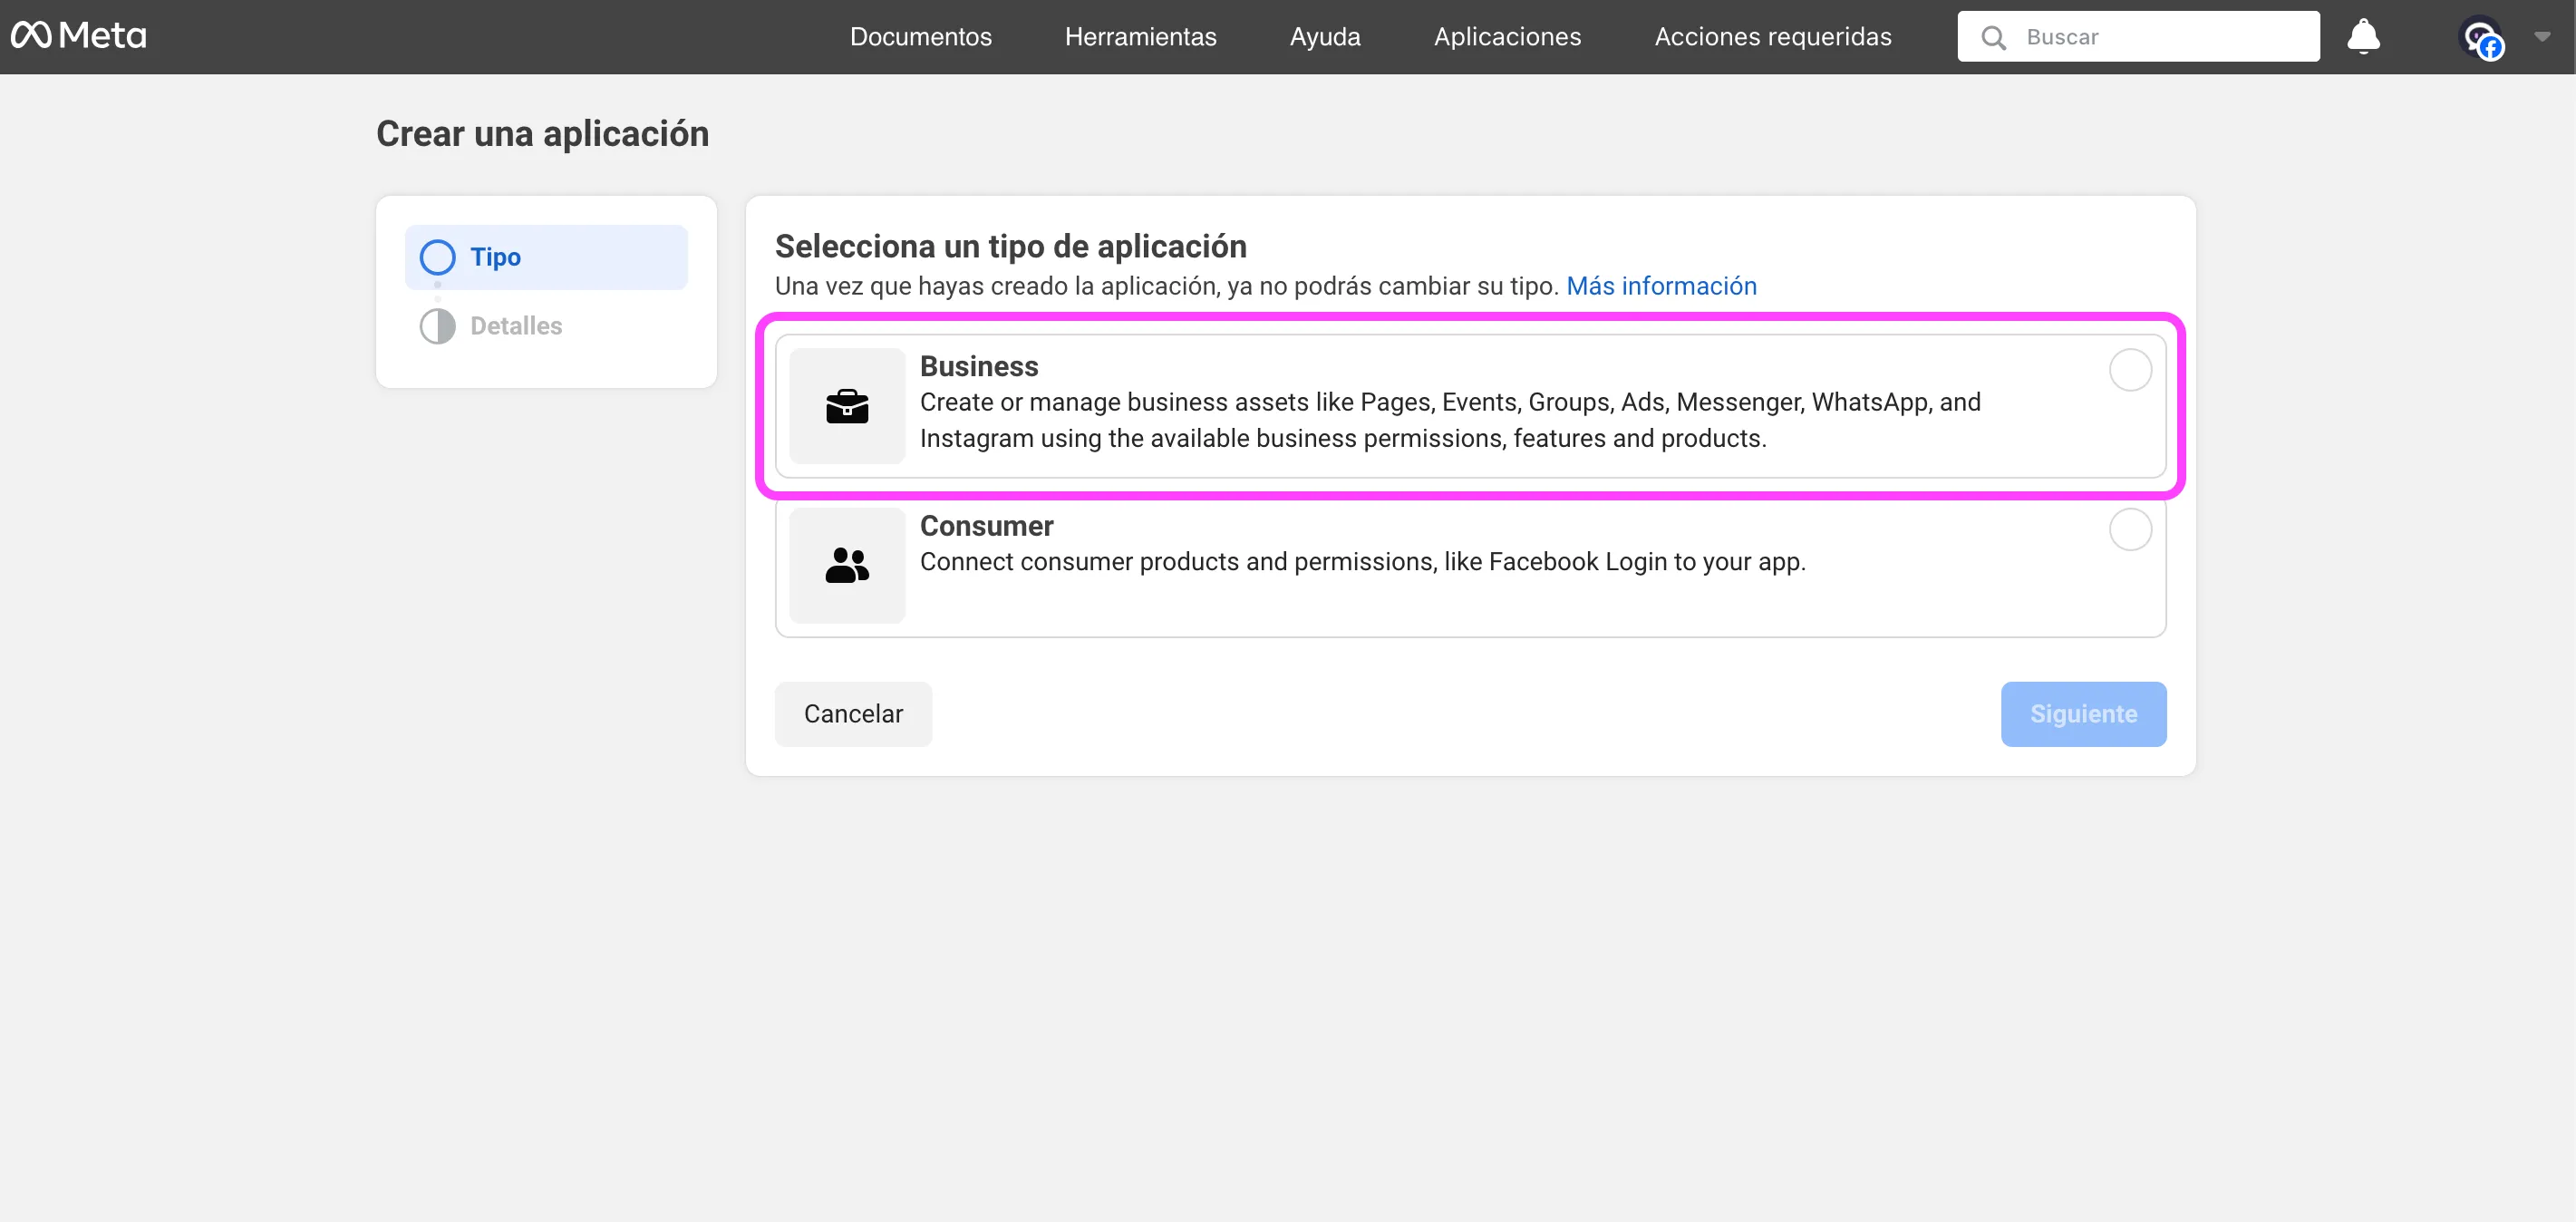This screenshot has height=1222, width=2576.
Task: Select the Business radio button
Action: (2130, 370)
